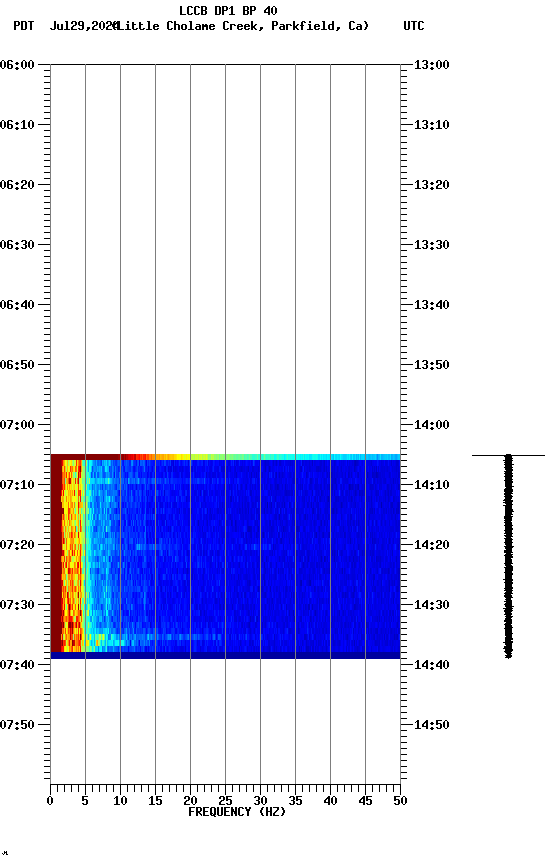Click the PDT time label 07:10
The height and width of the screenshot is (864, 552).
(x=17, y=485)
